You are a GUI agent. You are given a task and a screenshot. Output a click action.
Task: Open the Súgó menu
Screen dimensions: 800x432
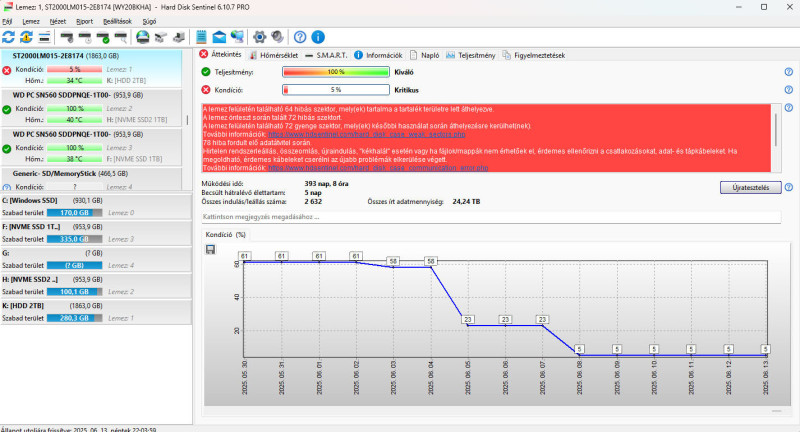pyautogui.click(x=149, y=21)
